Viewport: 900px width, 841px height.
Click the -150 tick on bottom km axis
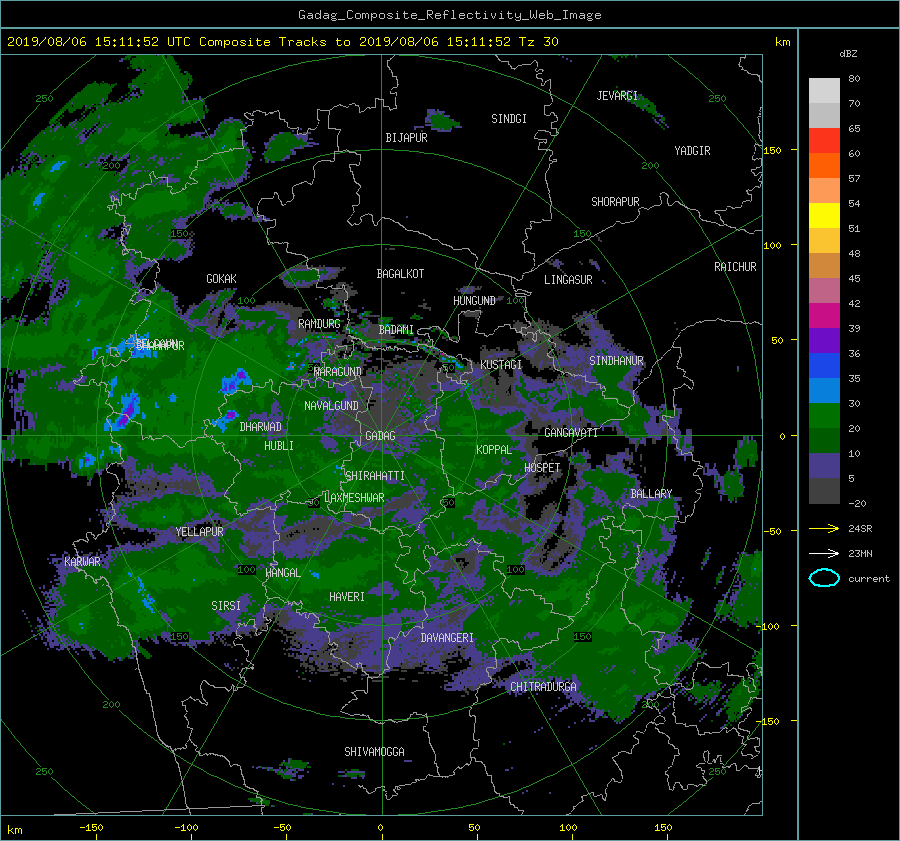coord(91,828)
